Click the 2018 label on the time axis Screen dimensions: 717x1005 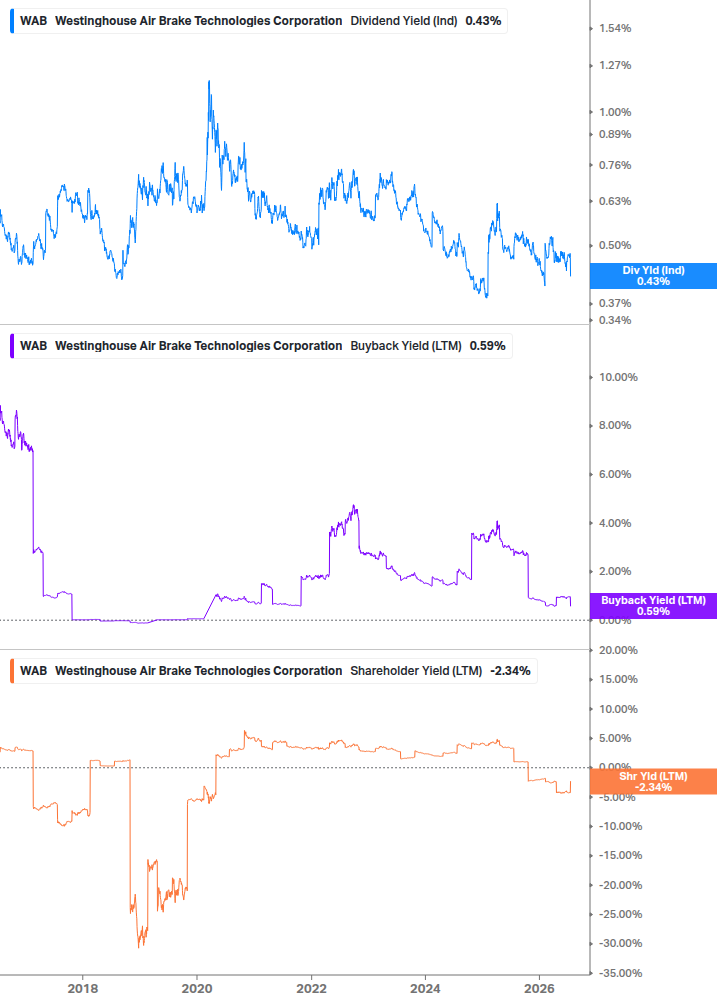tap(83, 988)
